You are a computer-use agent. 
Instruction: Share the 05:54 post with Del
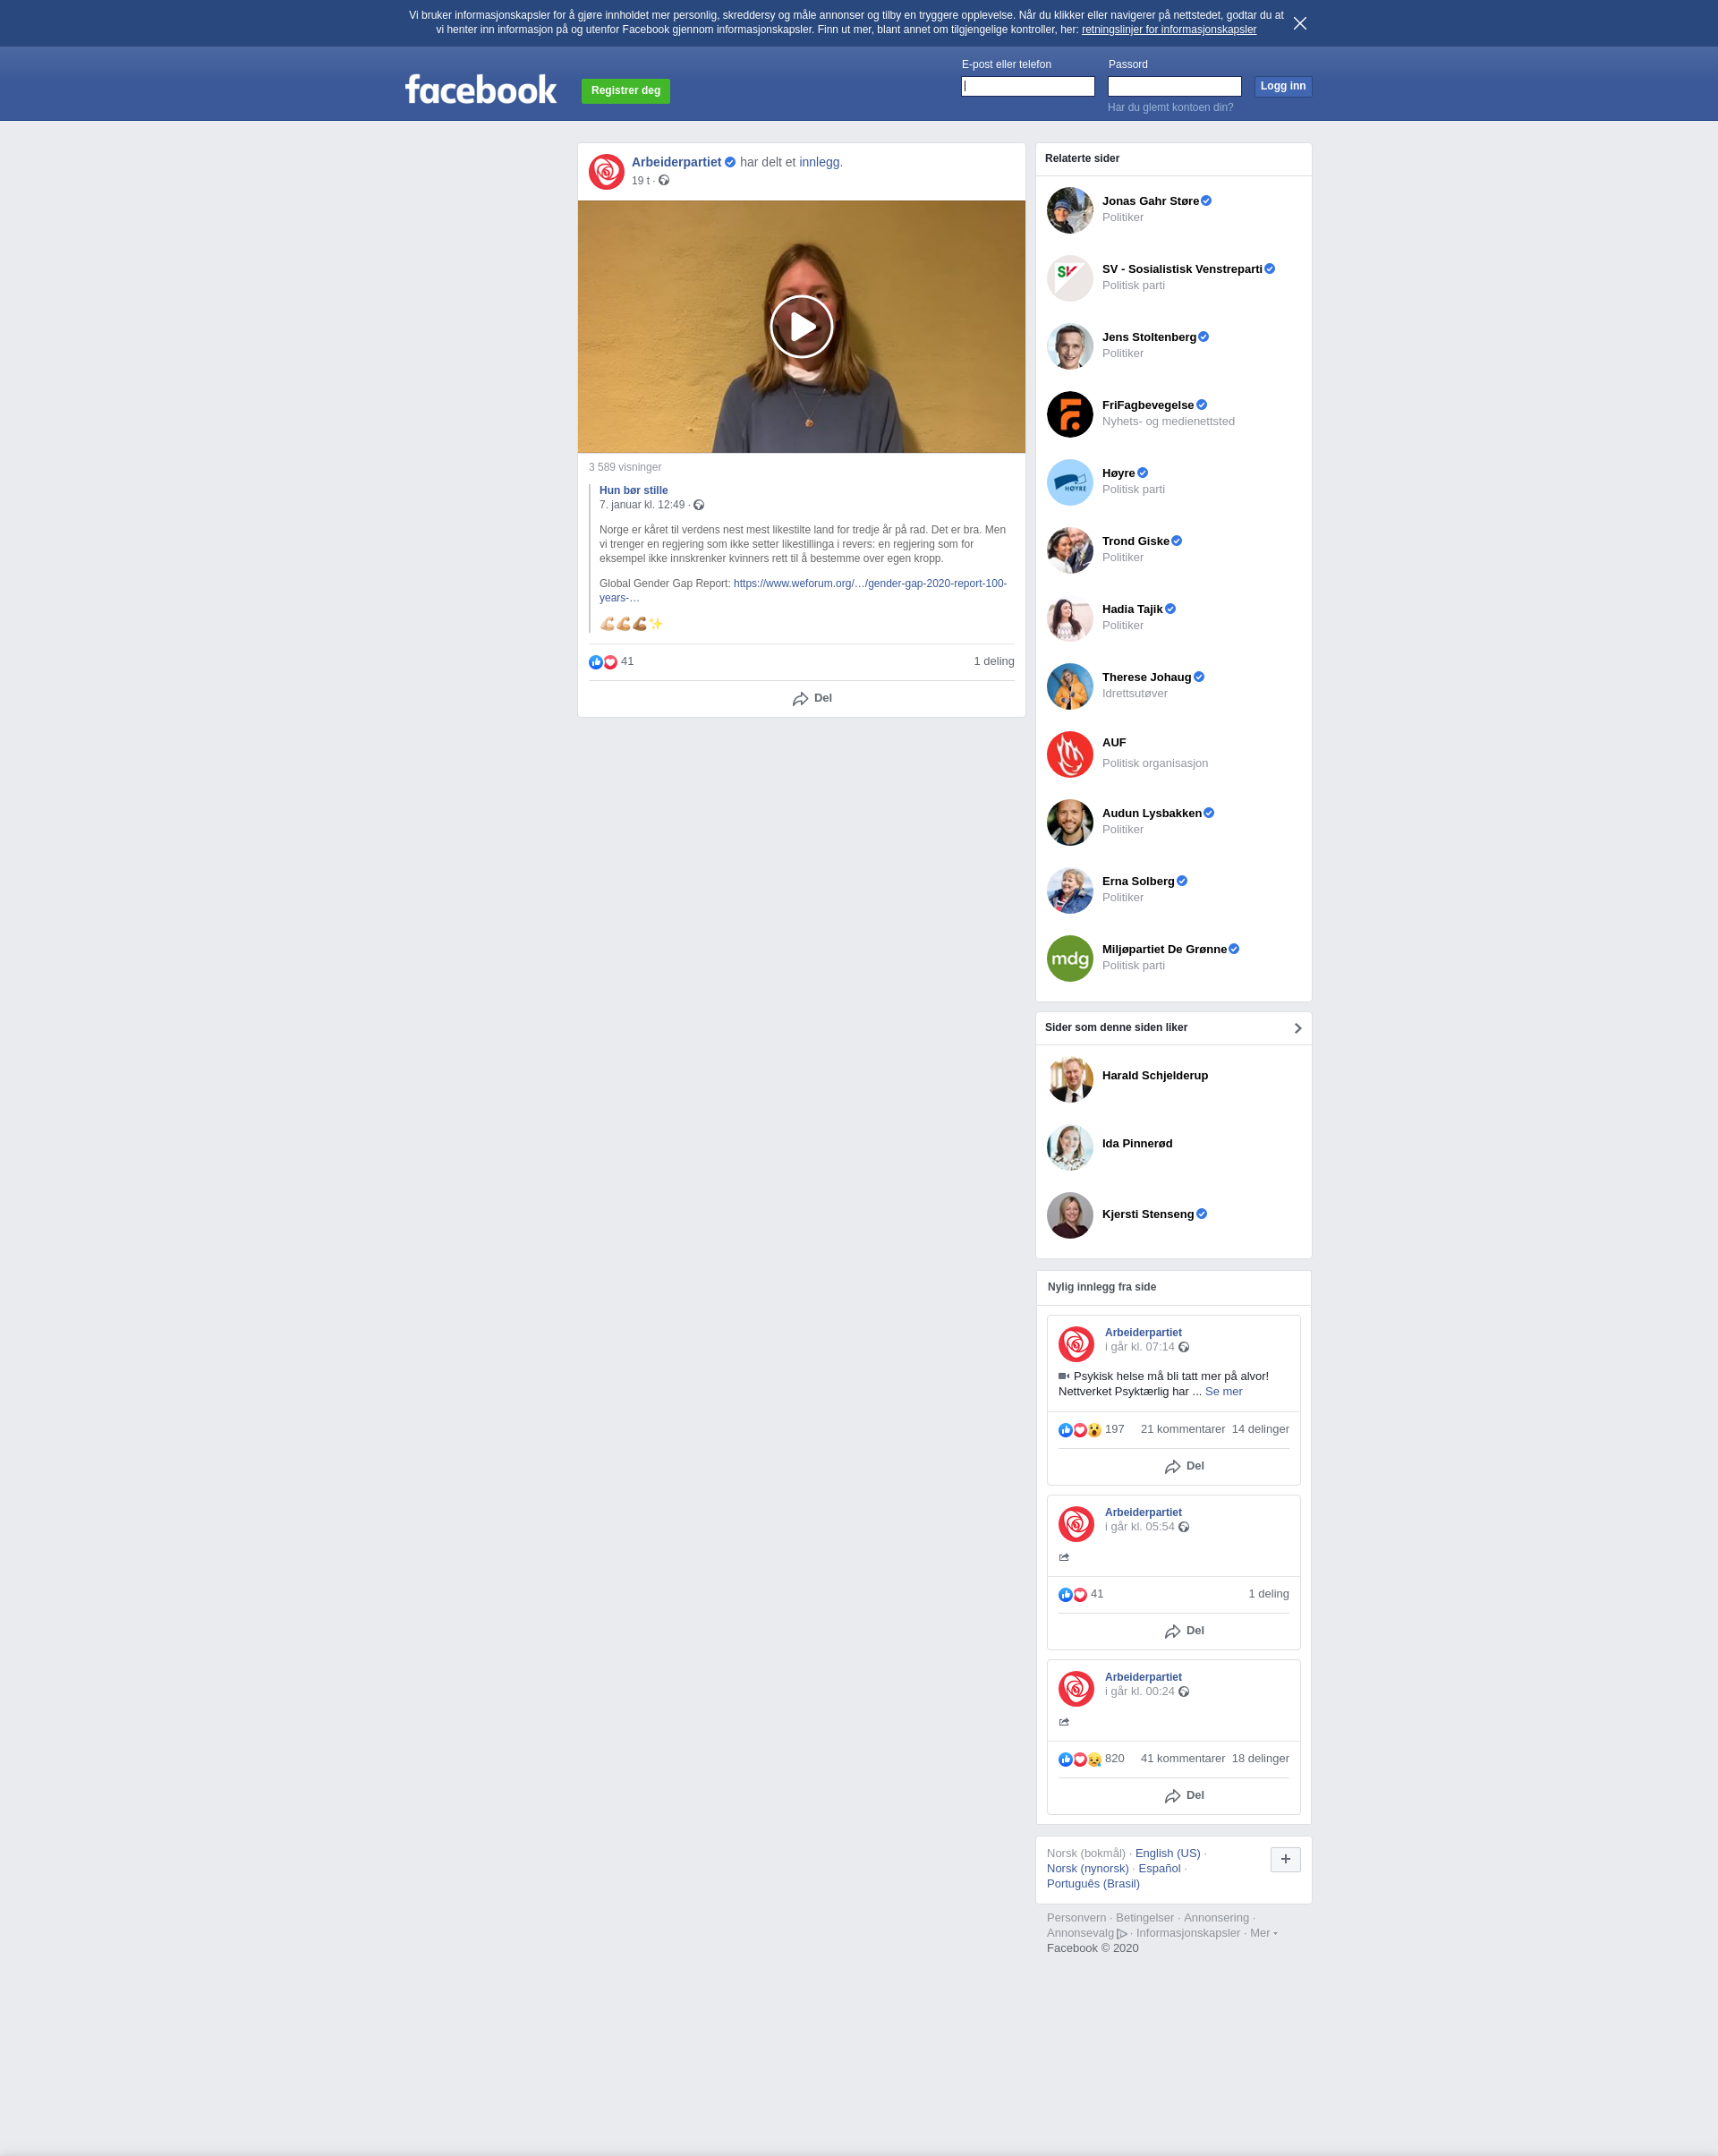pos(1184,1631)
